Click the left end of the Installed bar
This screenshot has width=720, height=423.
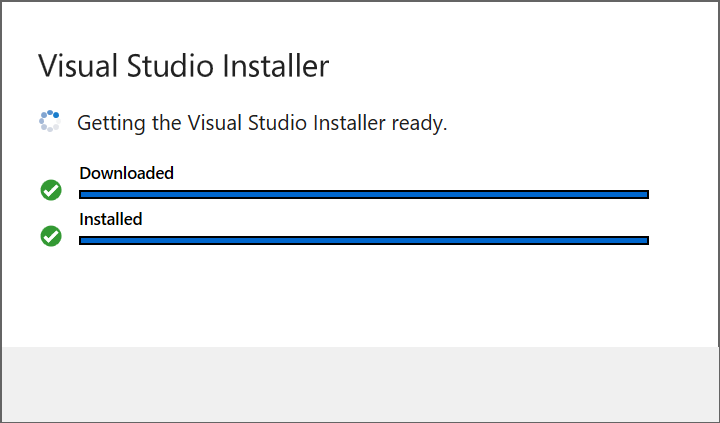coord(84,240)
